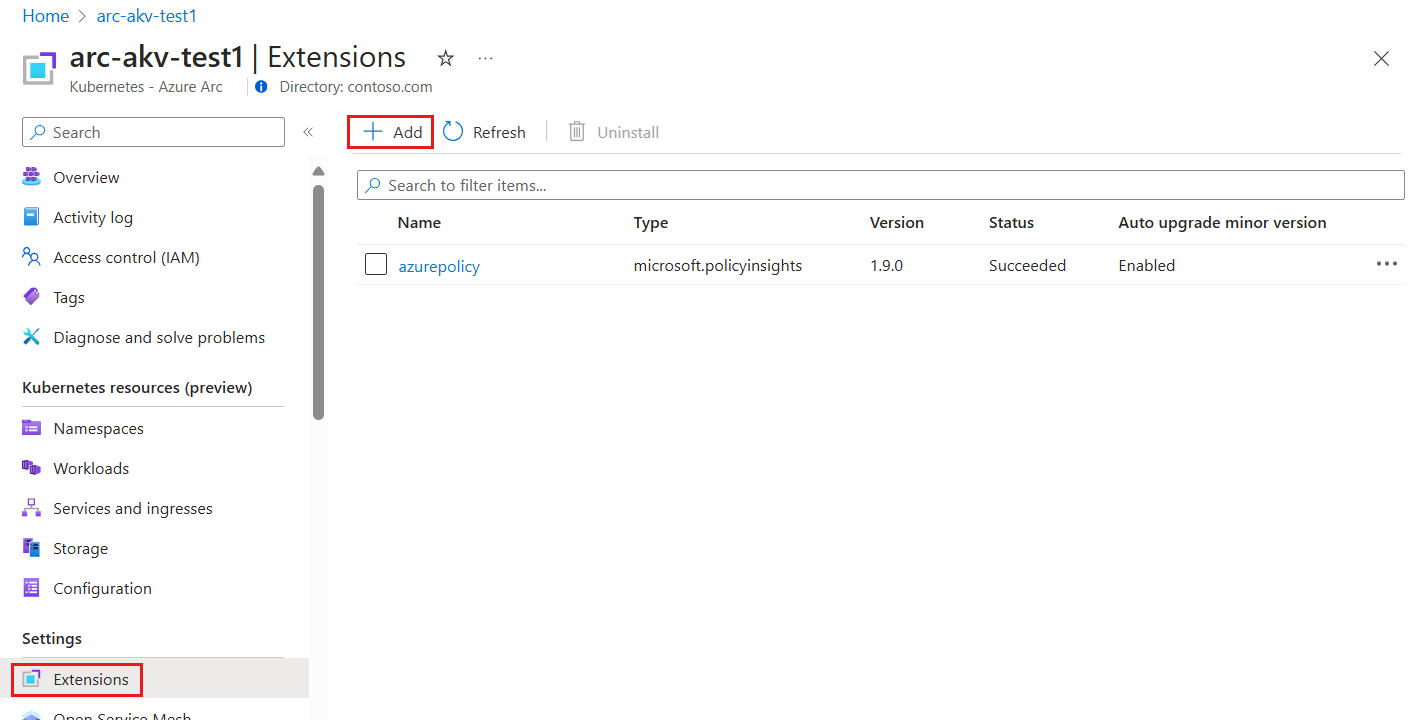Click the arc-akv-test1 resource icon in header
1415x720 pixels.
tap(41, 68)
